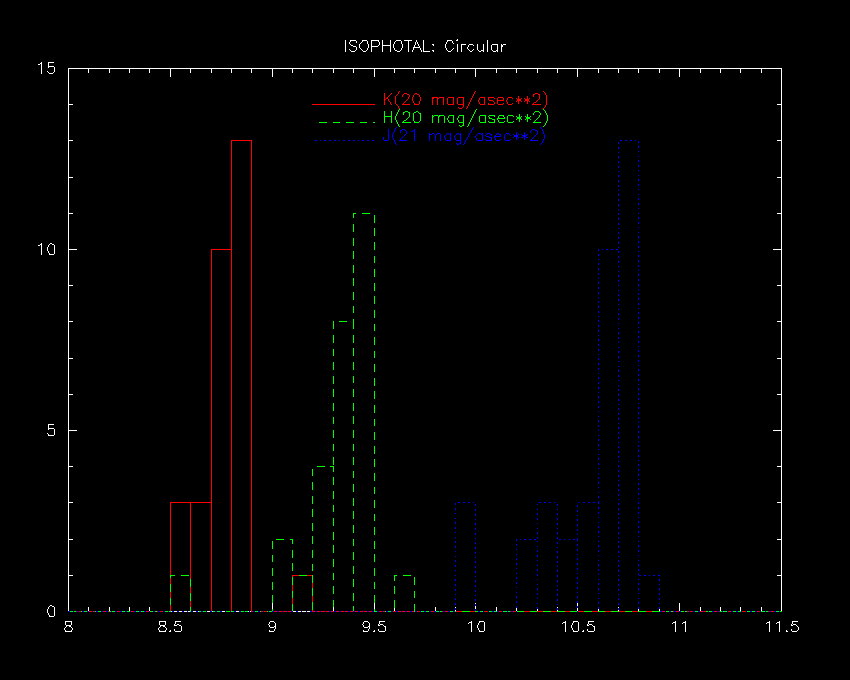This screenshot has height=680, width=850.
Task: Click y-axis label 0
Action: 51,611
